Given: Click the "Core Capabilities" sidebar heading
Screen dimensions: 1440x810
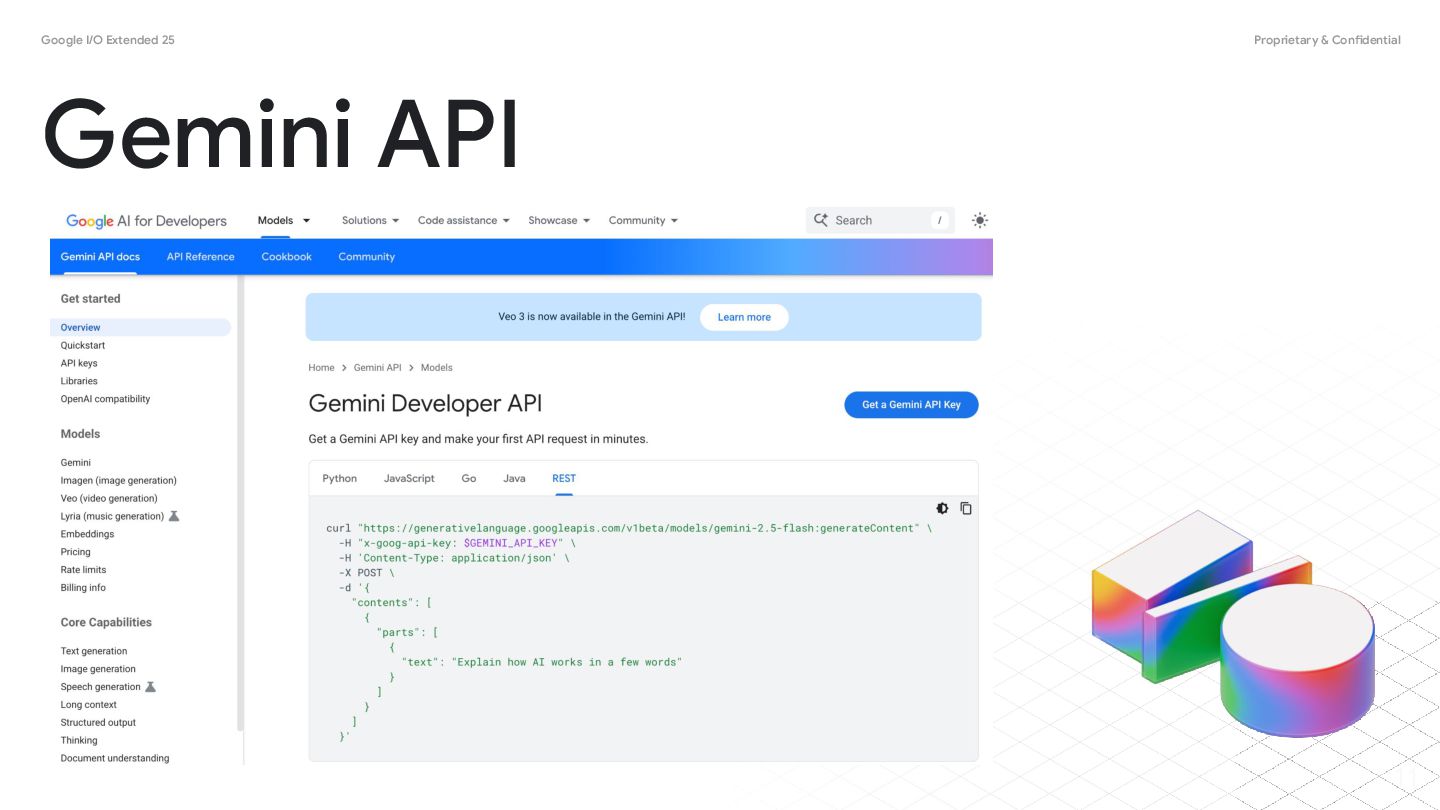Looking at the screenshot, I should (x=106, y=622).
